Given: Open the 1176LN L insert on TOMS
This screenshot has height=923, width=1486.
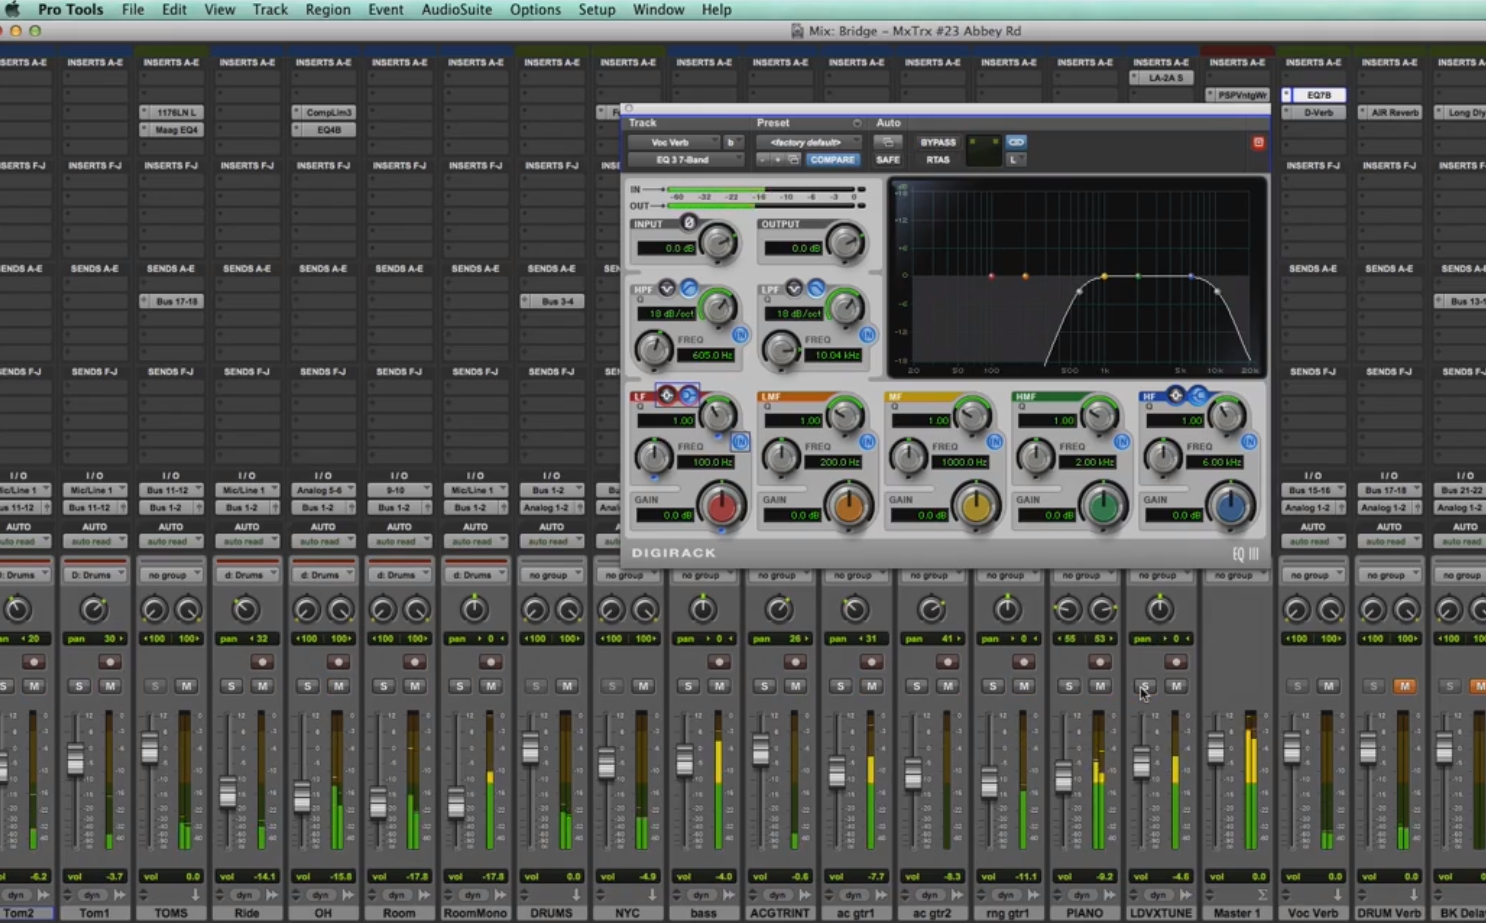Looking at the screenshot, I should tap(171, 113).
